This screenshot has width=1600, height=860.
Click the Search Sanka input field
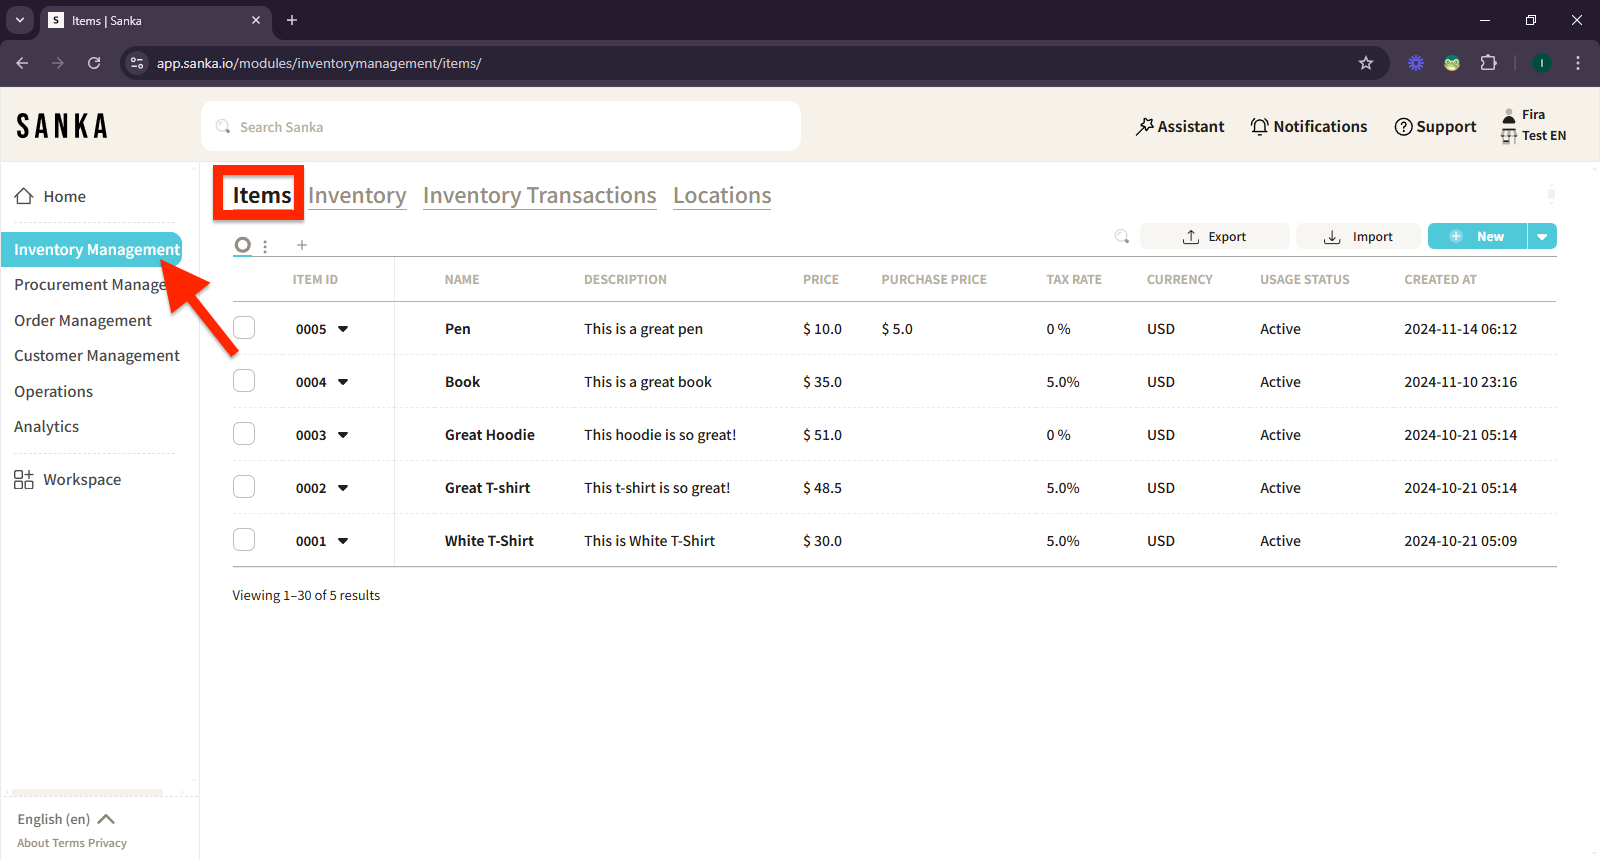[500, 127]
